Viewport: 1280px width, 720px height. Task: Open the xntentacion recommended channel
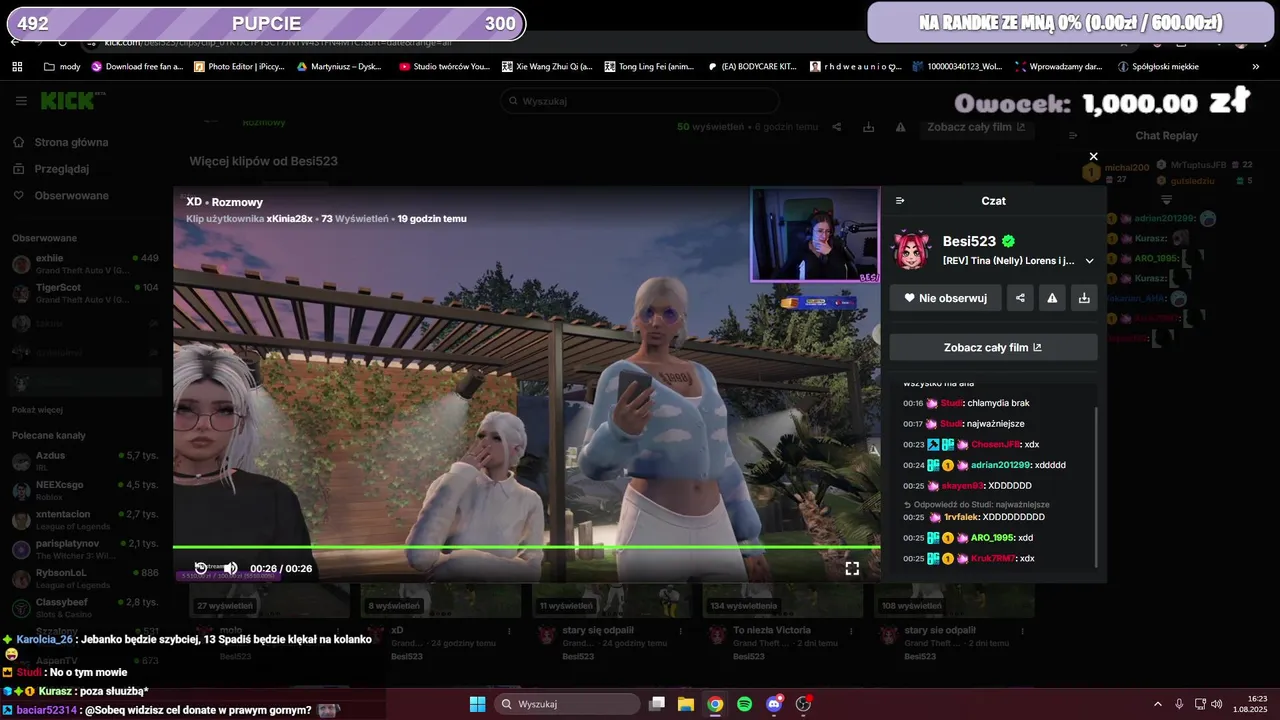pyautogui.click(x=84, y=520)
